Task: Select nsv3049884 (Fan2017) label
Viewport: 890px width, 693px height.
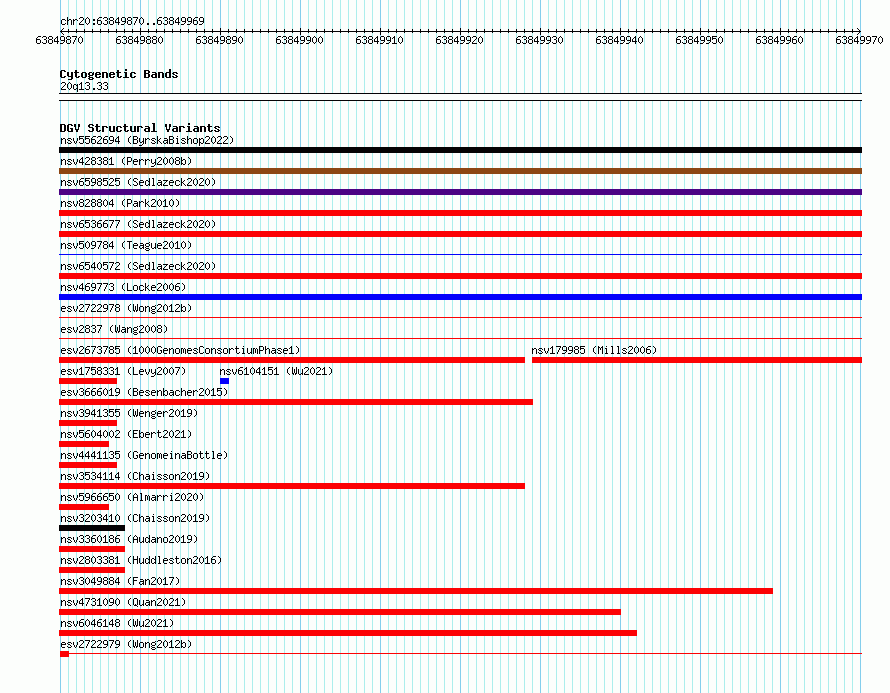Action: click(x=120, y=581)
